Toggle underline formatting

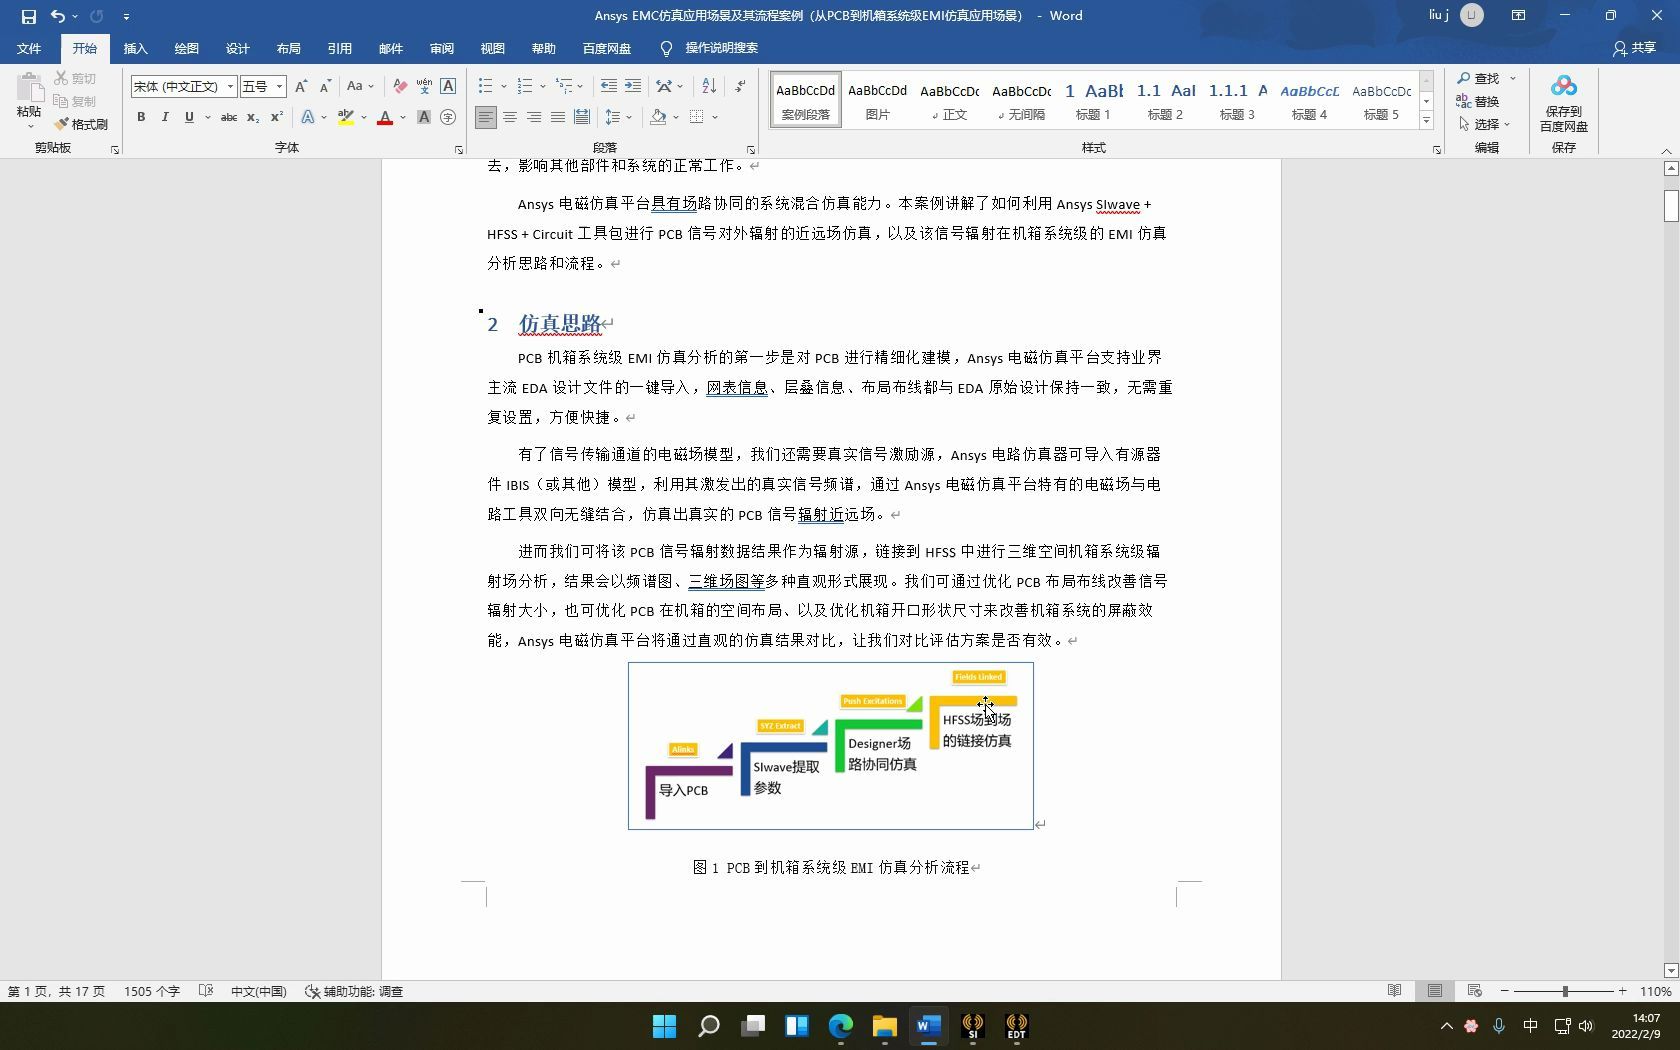189,117
